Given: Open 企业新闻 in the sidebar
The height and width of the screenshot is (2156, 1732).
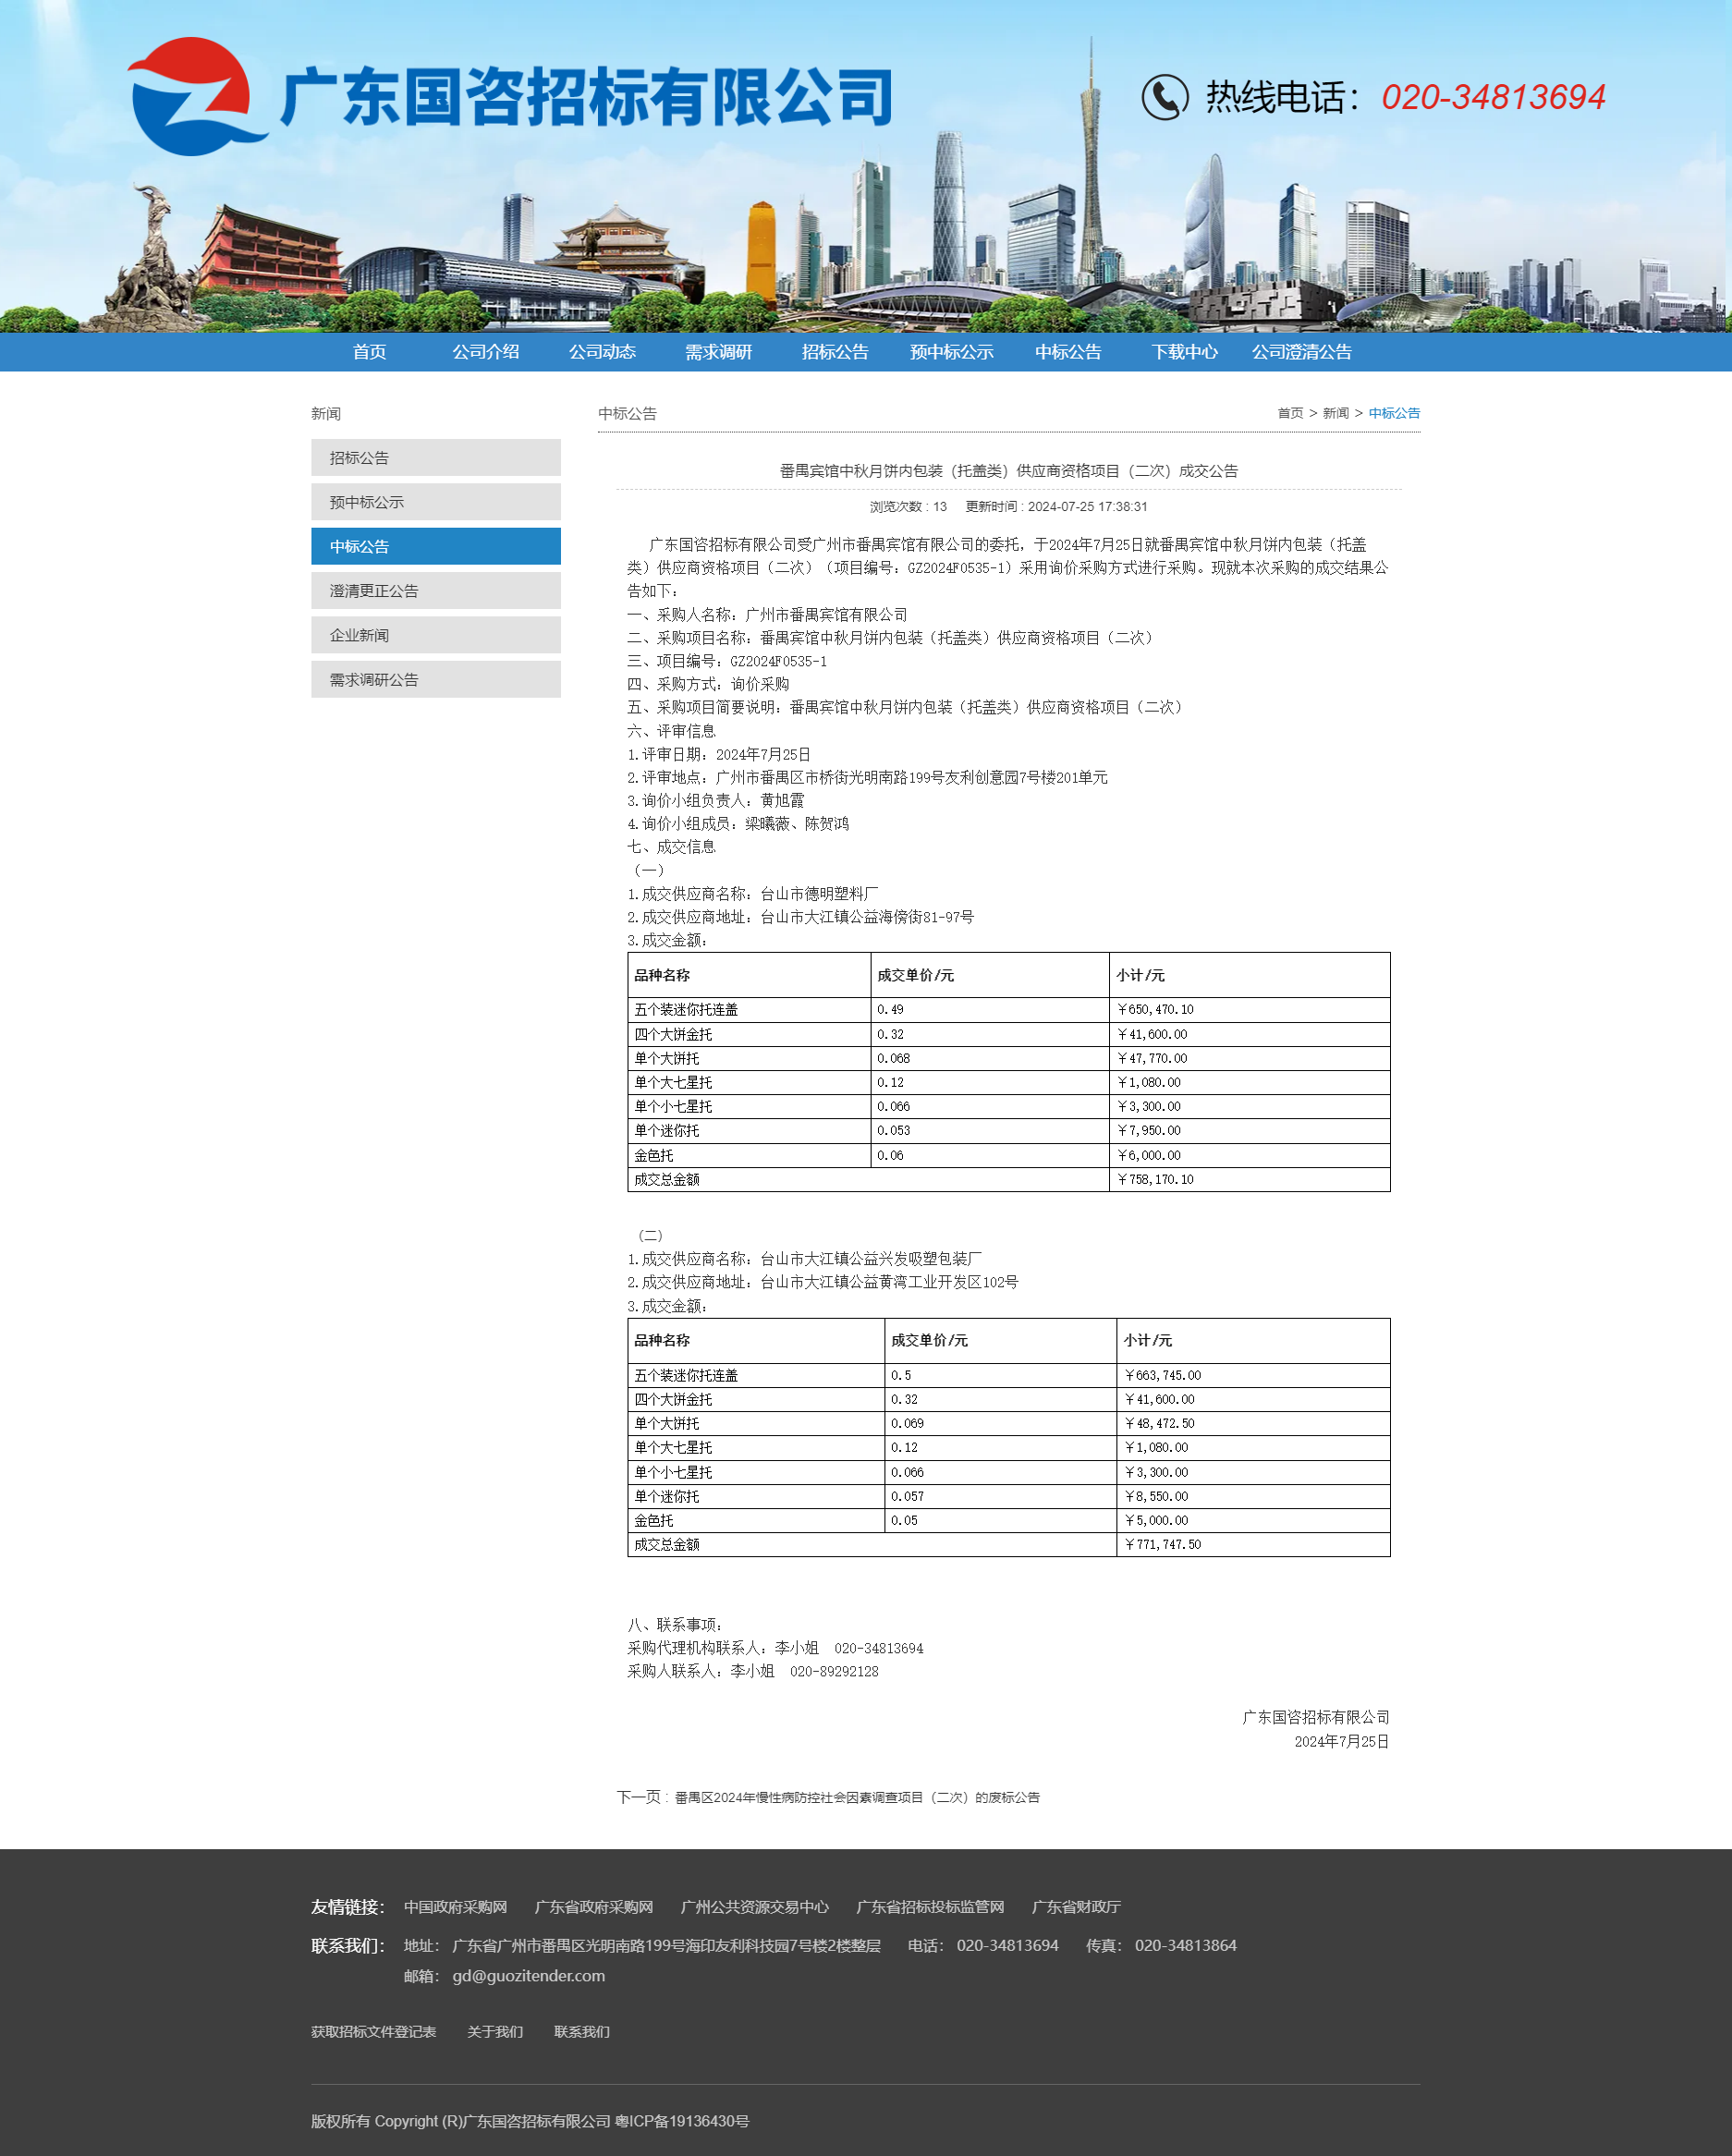Looking at the screenshot, I should coord(436,635).
